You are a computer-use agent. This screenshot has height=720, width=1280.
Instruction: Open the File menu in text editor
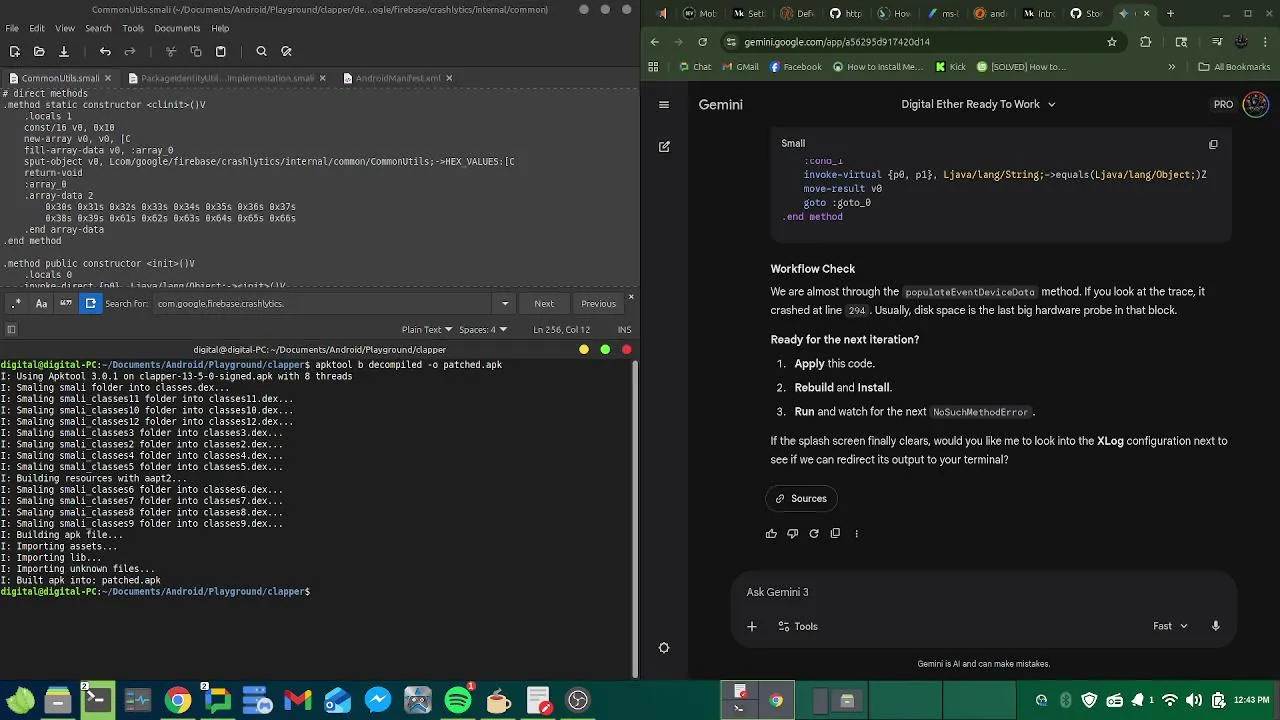click(x=12, y=28)
